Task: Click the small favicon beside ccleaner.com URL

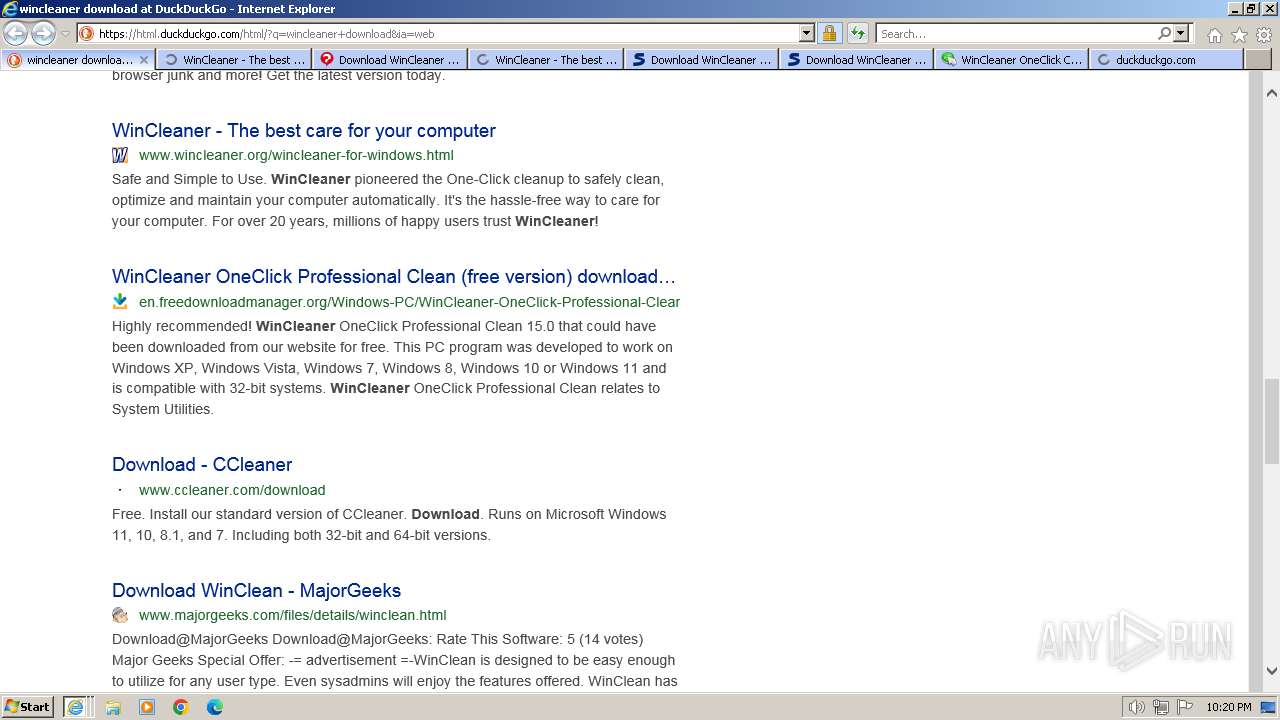Action: (120, 490)
